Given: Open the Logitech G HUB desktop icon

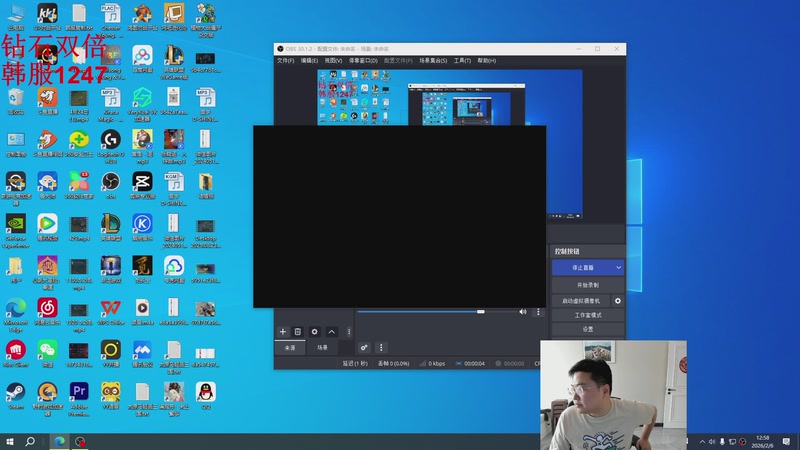Looking at the screenshot, I should pyautogui.click(x=110, y=146).
